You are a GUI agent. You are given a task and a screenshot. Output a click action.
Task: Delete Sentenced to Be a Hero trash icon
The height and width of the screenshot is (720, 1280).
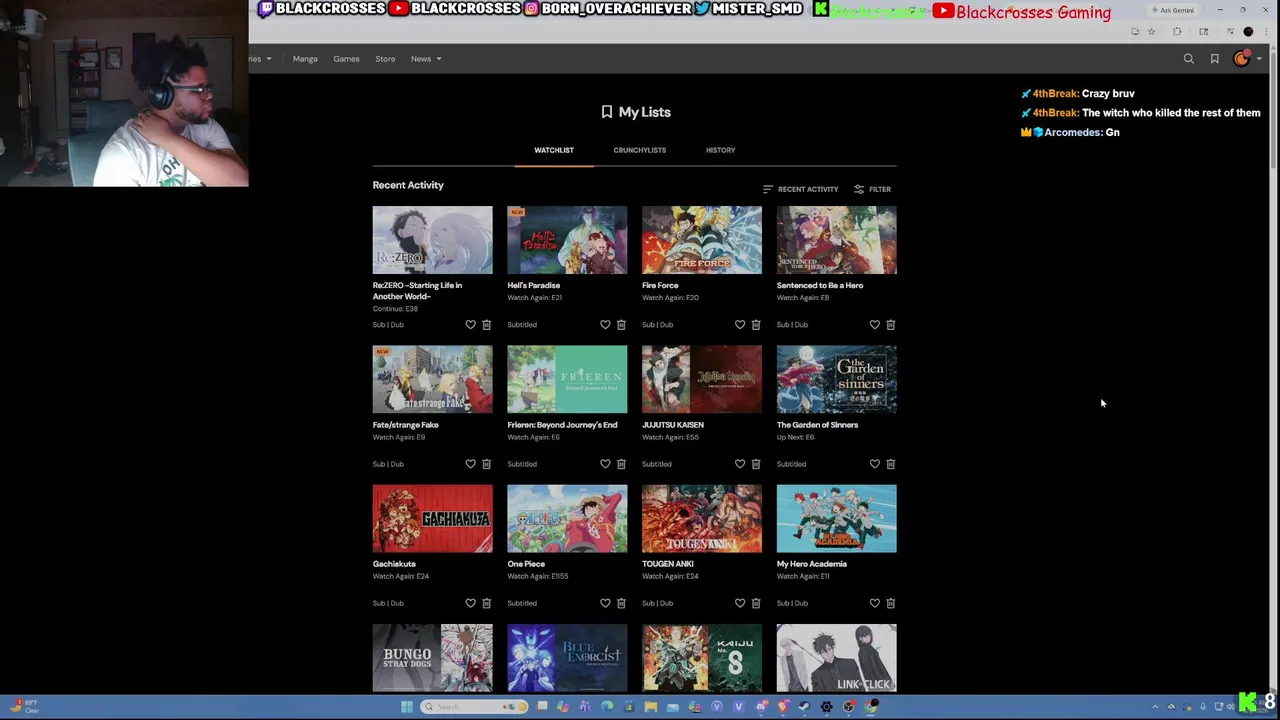click(x=891, y=325)
